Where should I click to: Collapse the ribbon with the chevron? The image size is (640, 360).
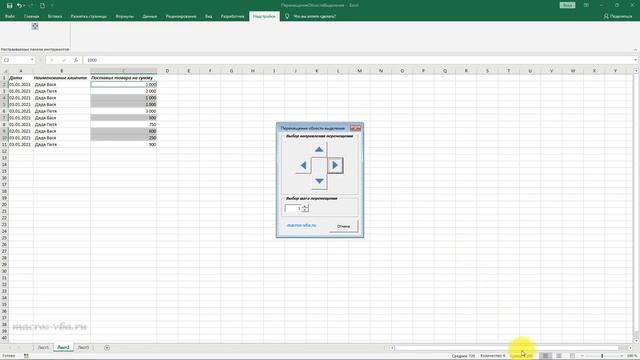[635, 50]
